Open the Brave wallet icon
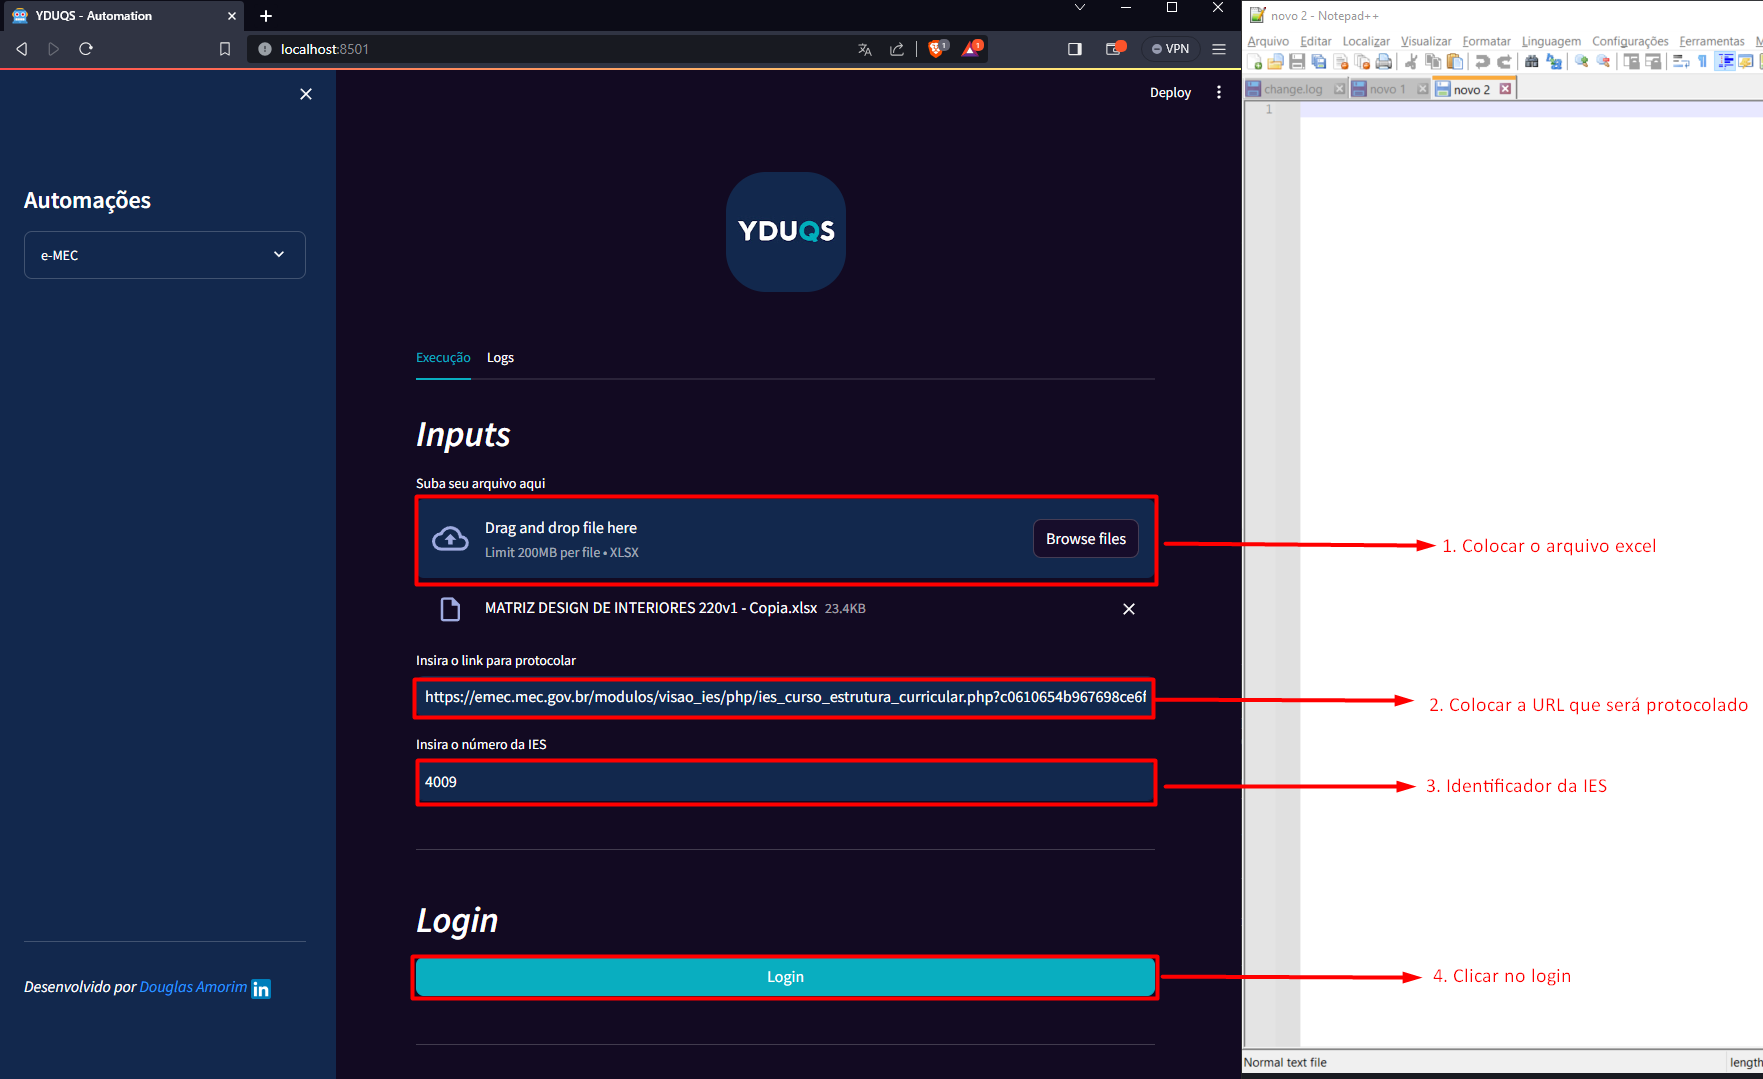The width and height of the screenshot is (1763, 1079). tap(1115, 48)
